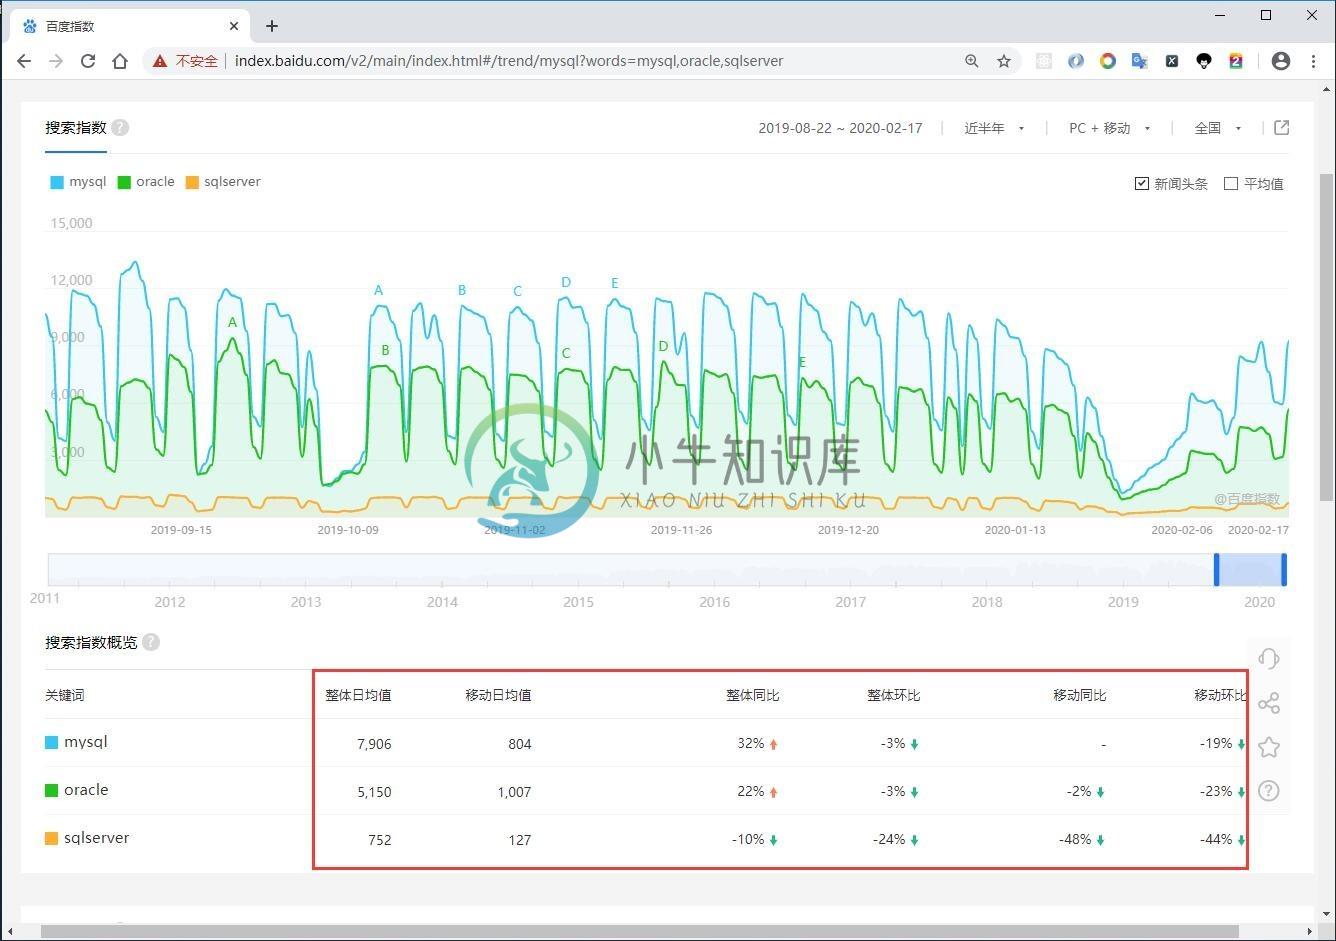
Task: Toggle the oracle legend series
Action: pos(146,182)
